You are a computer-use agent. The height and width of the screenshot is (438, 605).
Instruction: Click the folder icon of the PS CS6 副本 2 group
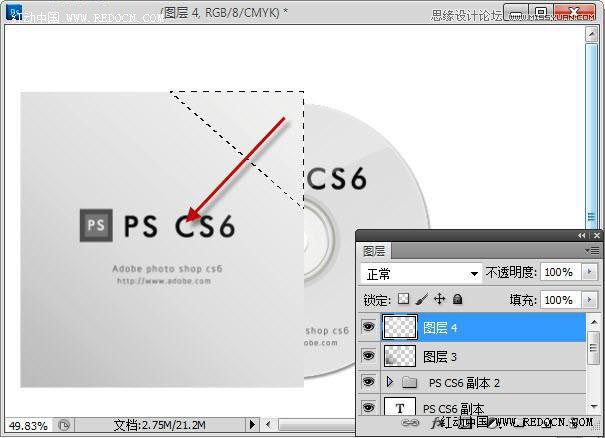click(409, 382)
